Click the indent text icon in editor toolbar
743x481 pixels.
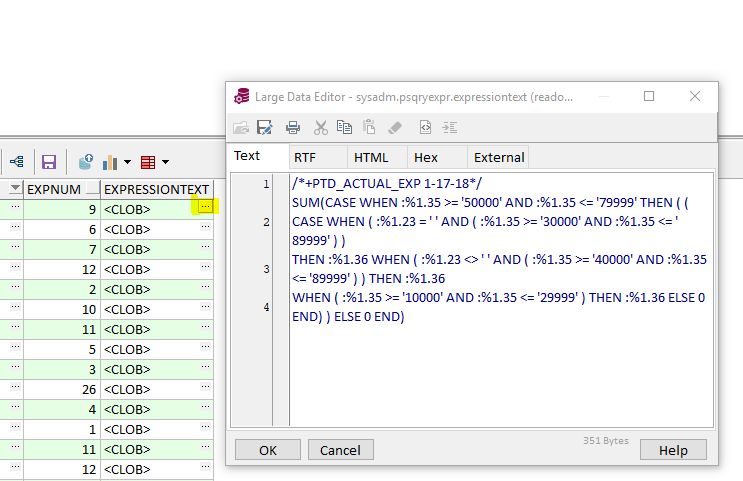tap(450, 127)
